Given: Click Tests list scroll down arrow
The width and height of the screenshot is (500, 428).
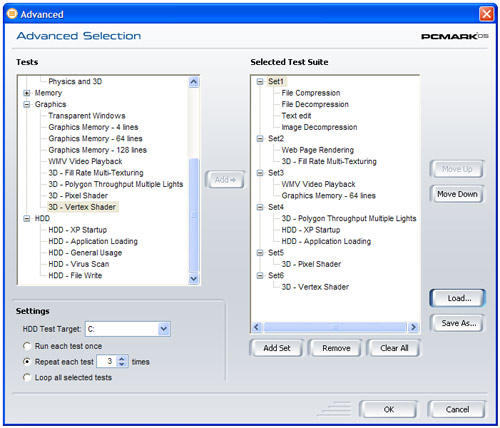Looking at the screenshot, I should pyautogui.click(x=194, y=278).
